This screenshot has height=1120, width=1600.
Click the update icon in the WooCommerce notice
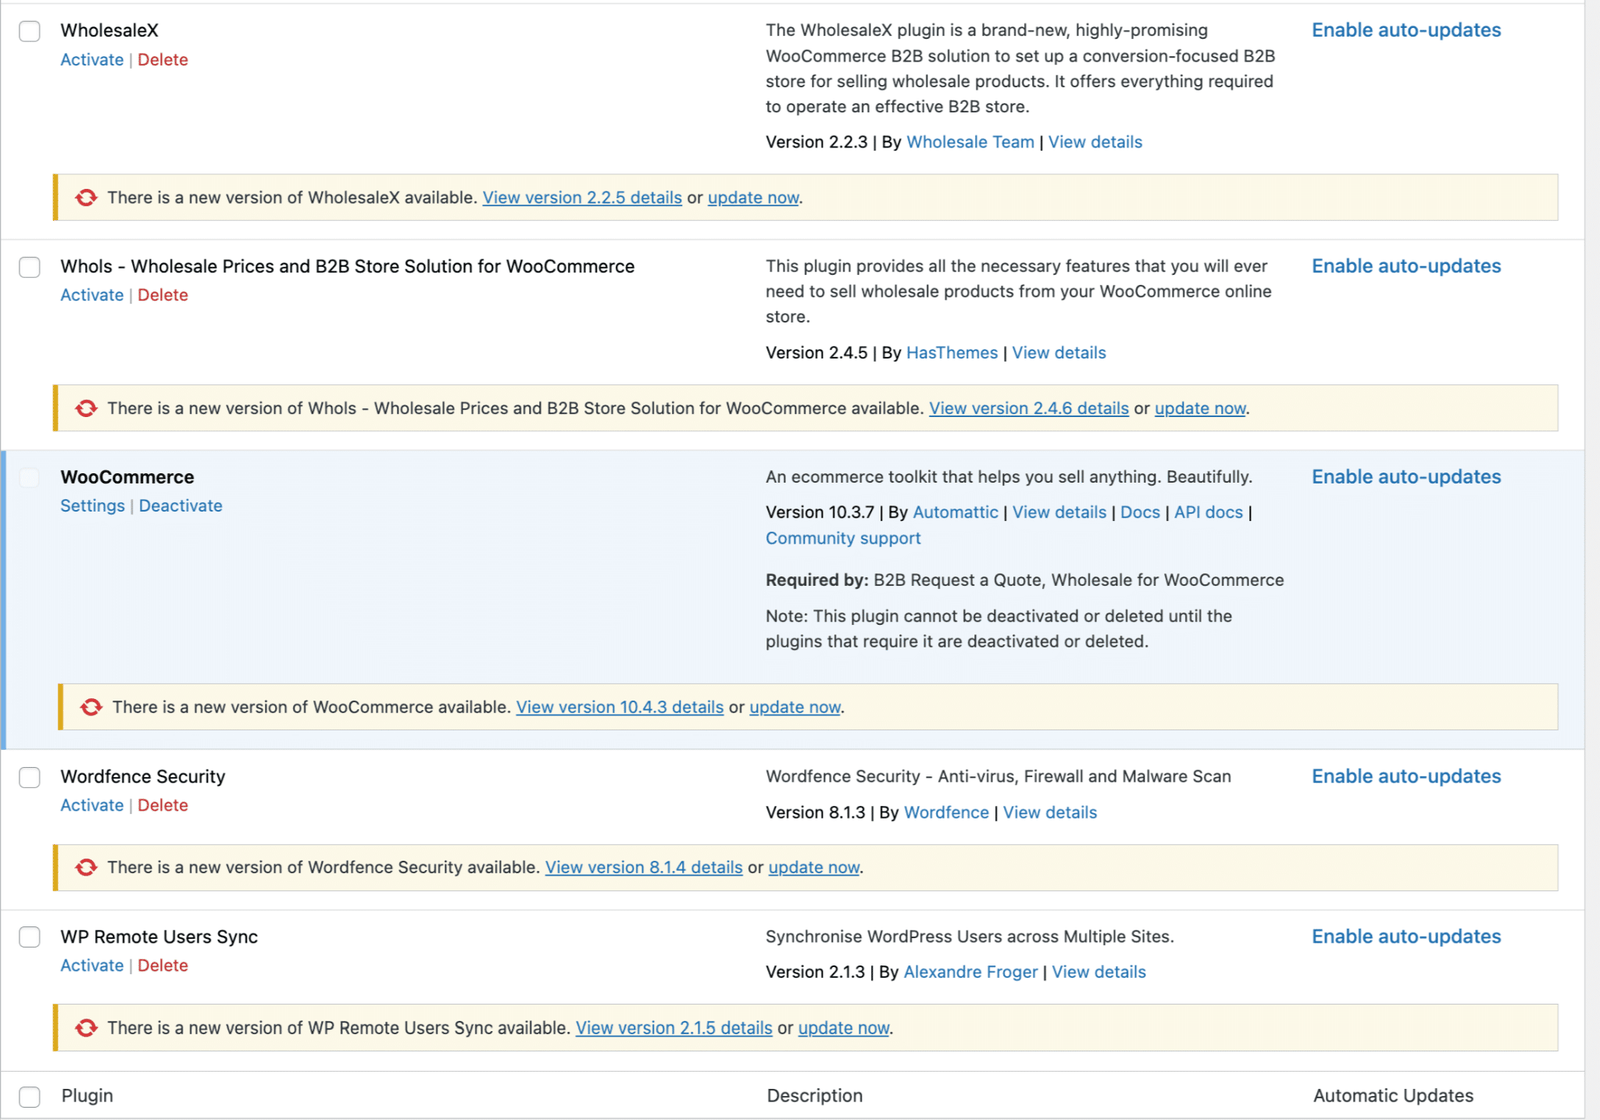click(91, 707)
